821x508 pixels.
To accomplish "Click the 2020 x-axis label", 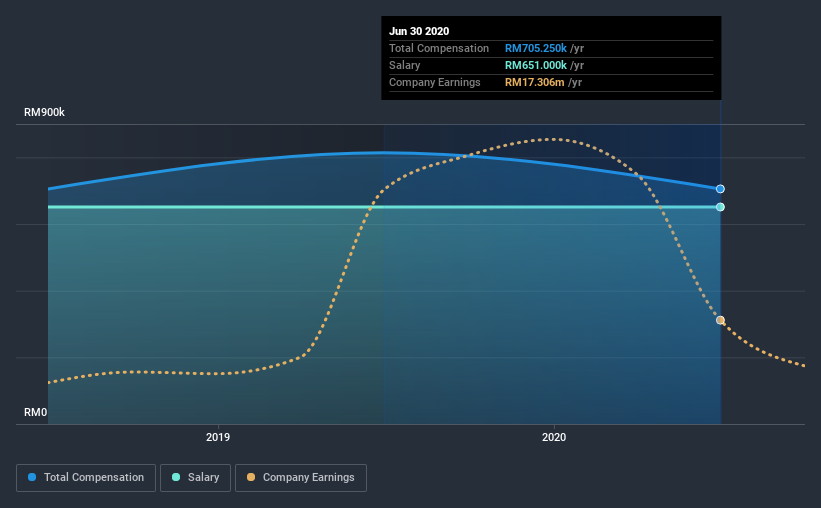I will pyautogui.click(x=554, y=437).
